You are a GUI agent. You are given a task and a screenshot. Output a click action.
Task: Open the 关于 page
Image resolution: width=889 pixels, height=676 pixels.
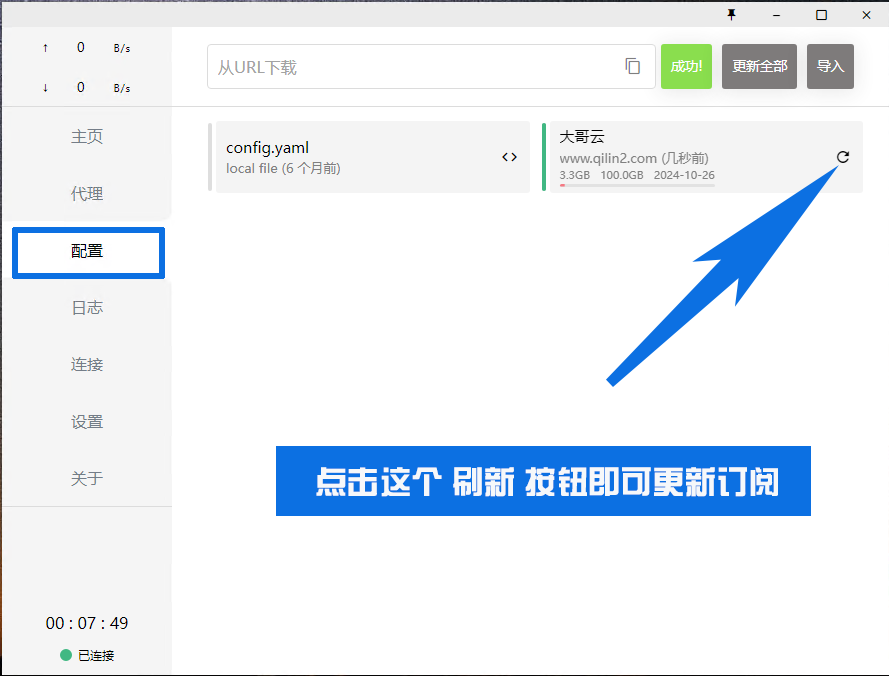coord(87,479)
